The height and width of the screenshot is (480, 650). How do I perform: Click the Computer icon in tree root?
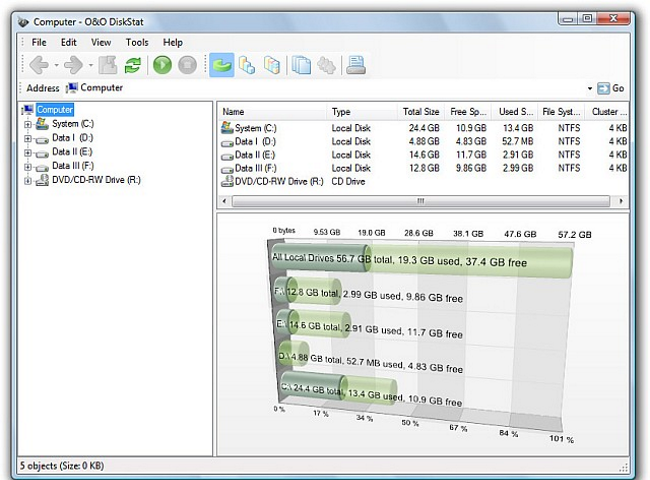point(27,109)
